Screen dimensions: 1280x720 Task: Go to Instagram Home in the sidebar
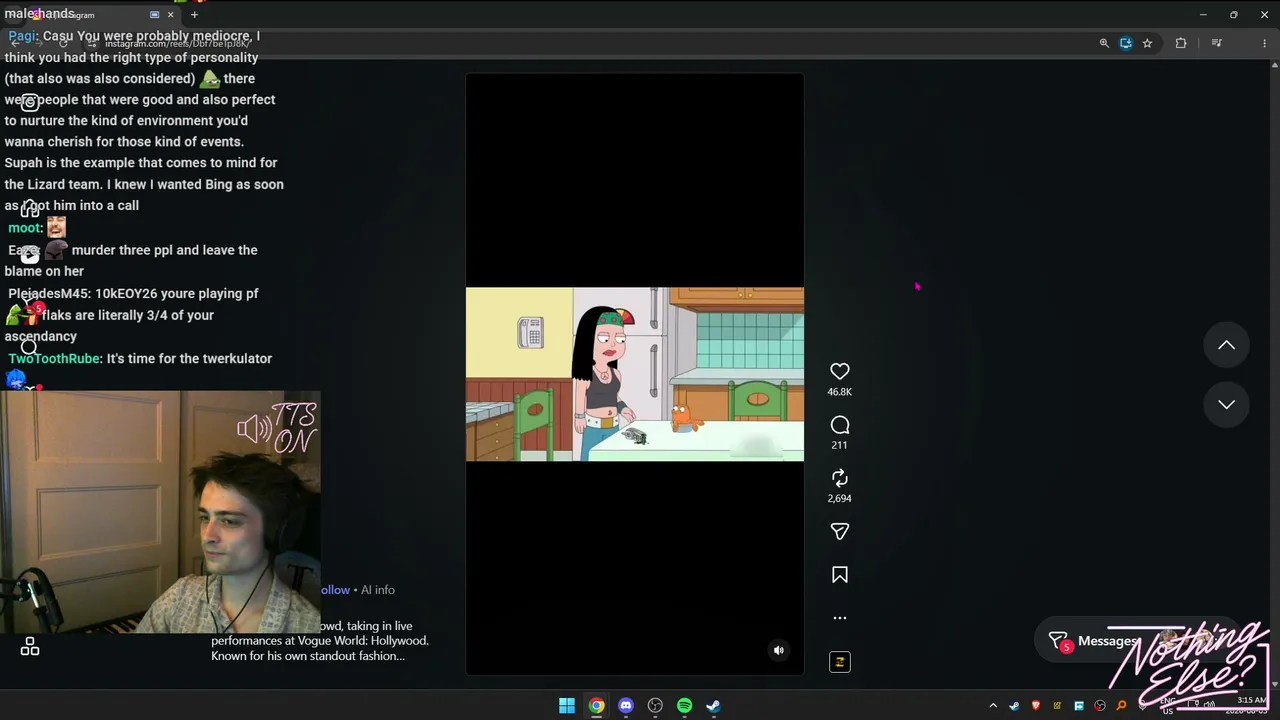coord(30,209)
